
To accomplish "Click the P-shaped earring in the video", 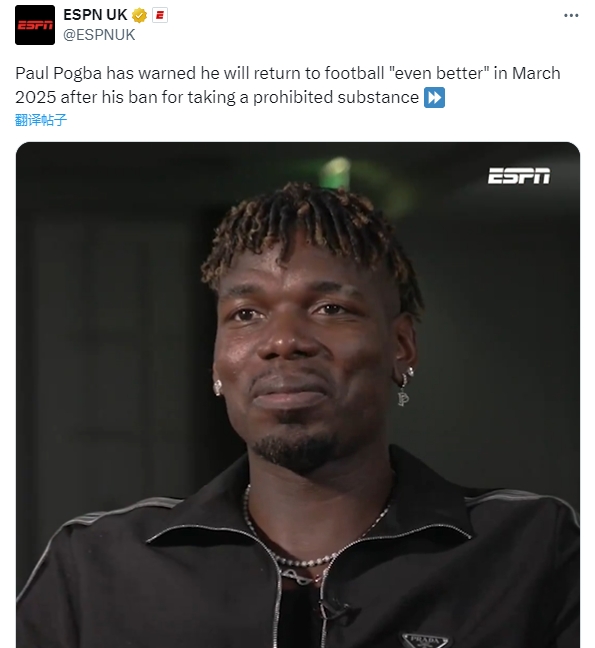I will point(404,398).
